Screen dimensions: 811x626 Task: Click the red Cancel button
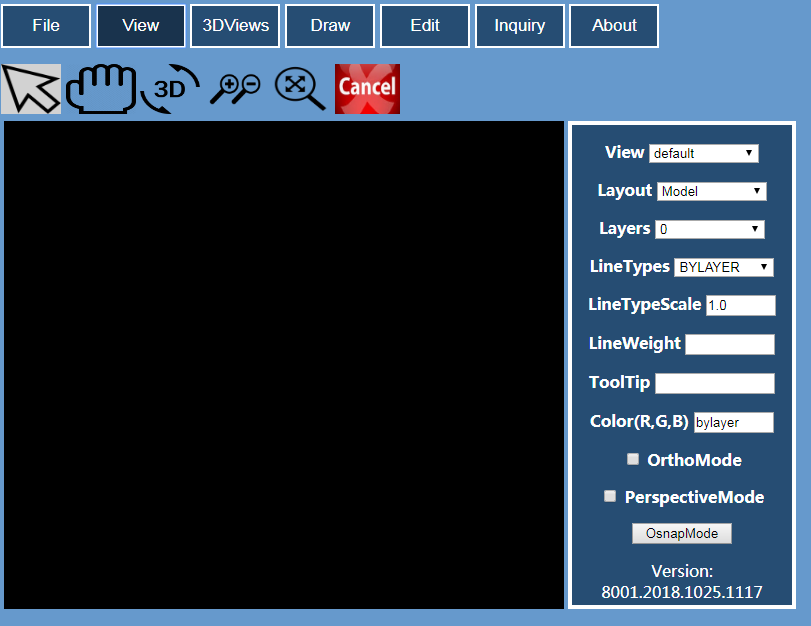click(x=367, y=88)
